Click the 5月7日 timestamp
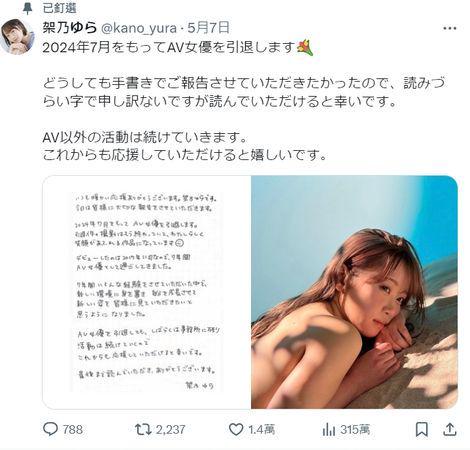 (x=208, y=28)
